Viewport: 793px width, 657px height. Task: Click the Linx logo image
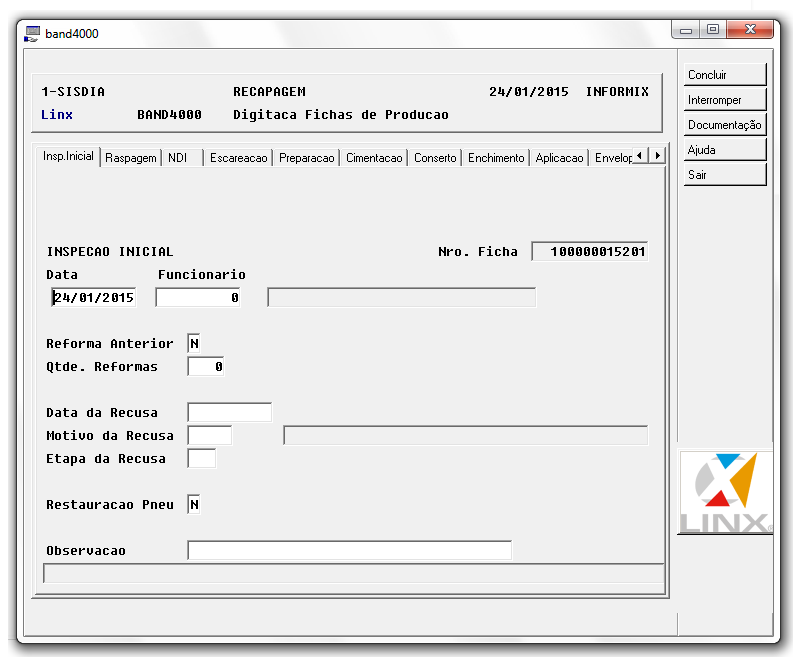pos(725,492)
